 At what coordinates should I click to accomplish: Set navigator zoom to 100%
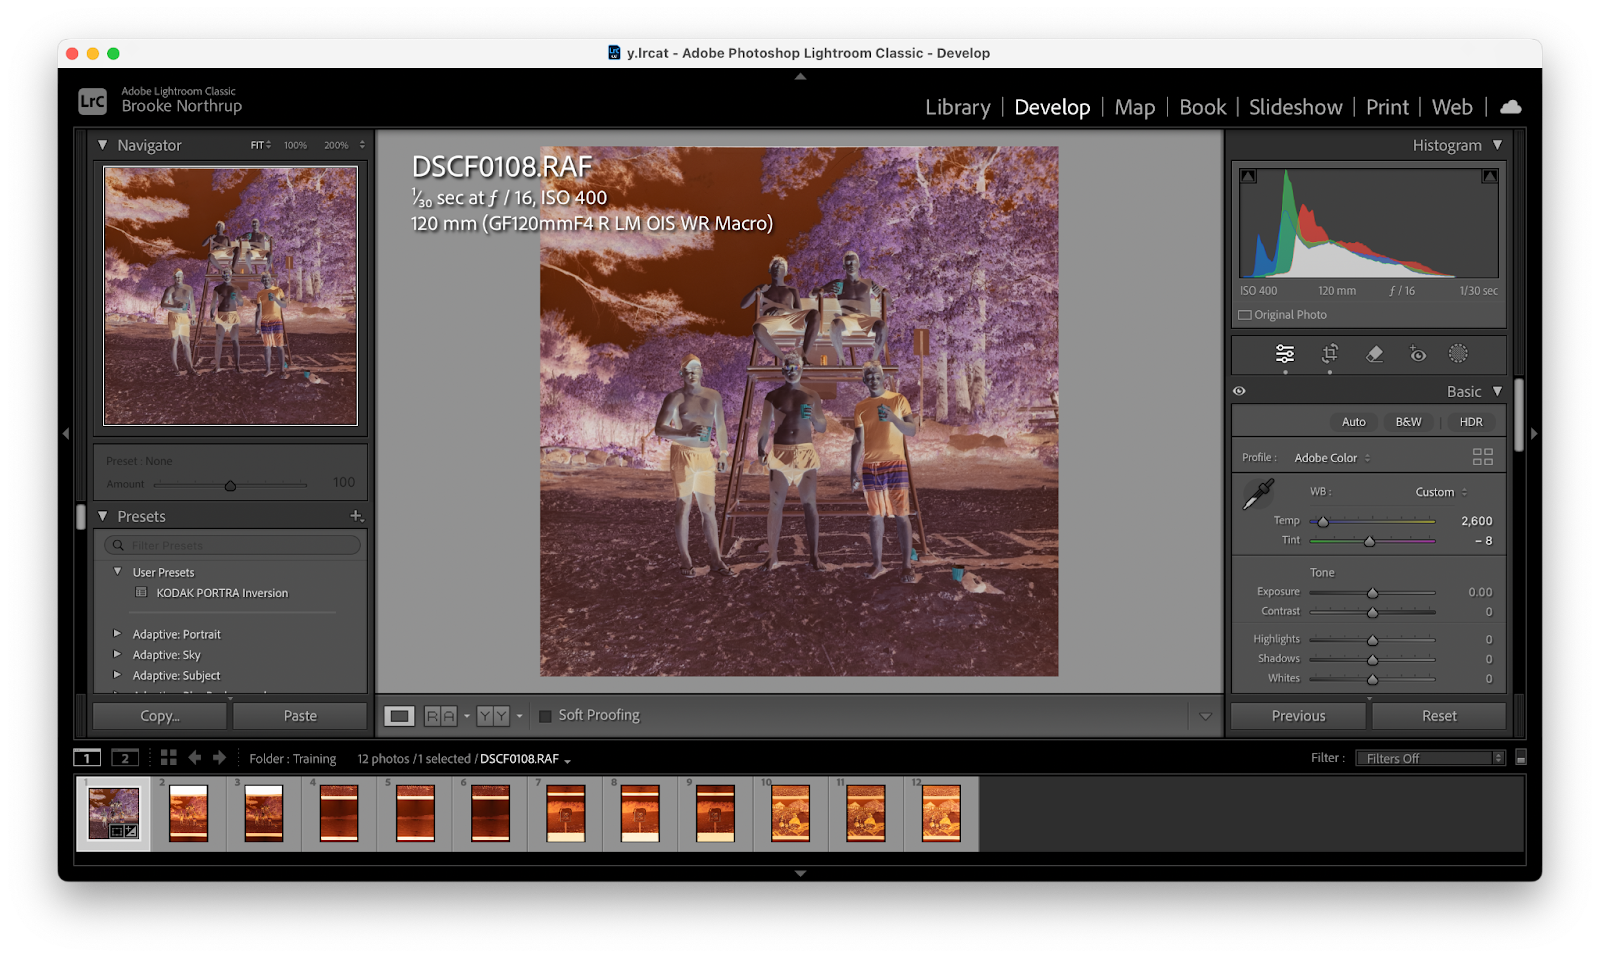[295, 146]
